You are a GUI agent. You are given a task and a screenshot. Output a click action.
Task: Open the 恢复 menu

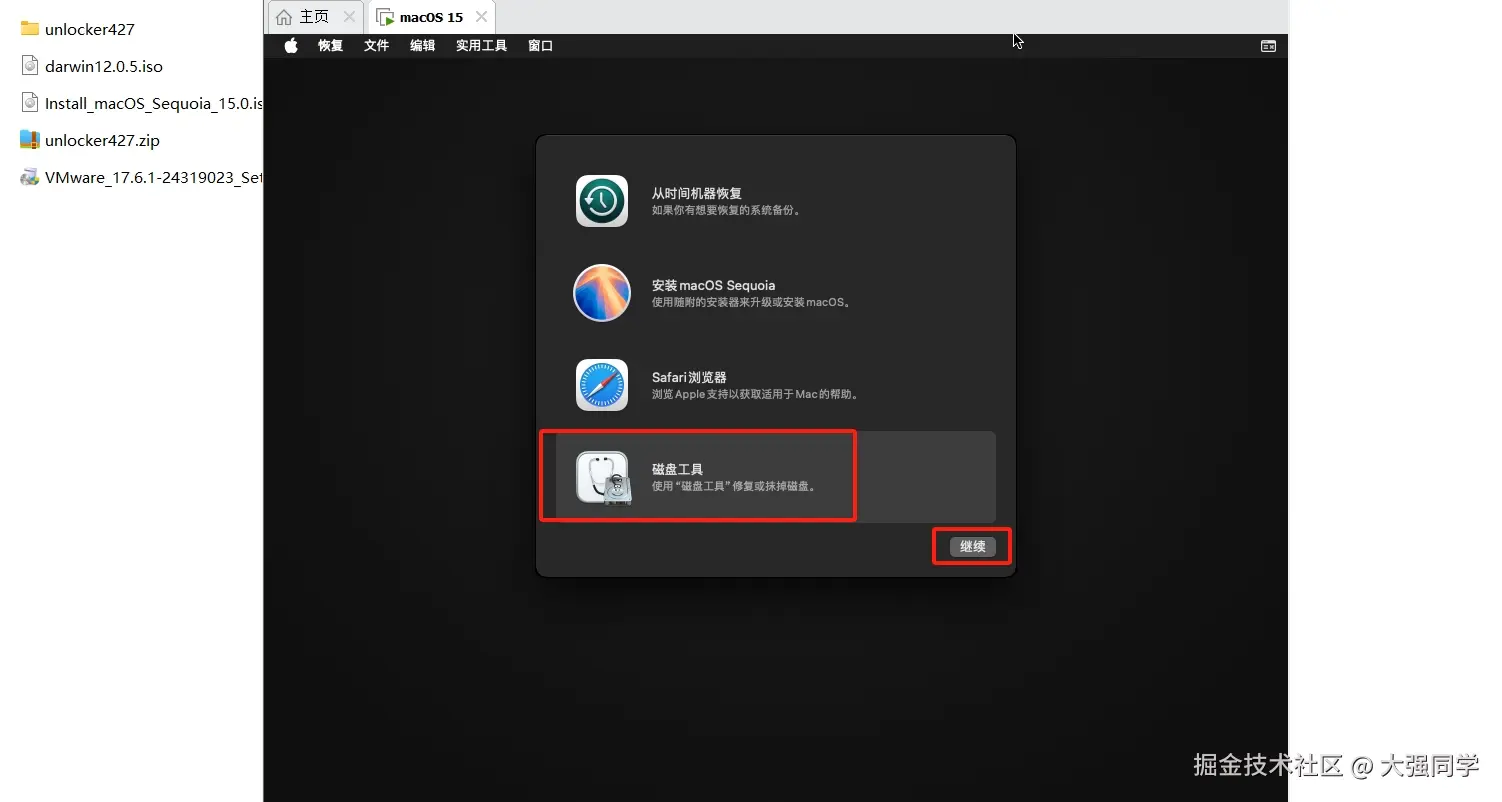331,46
